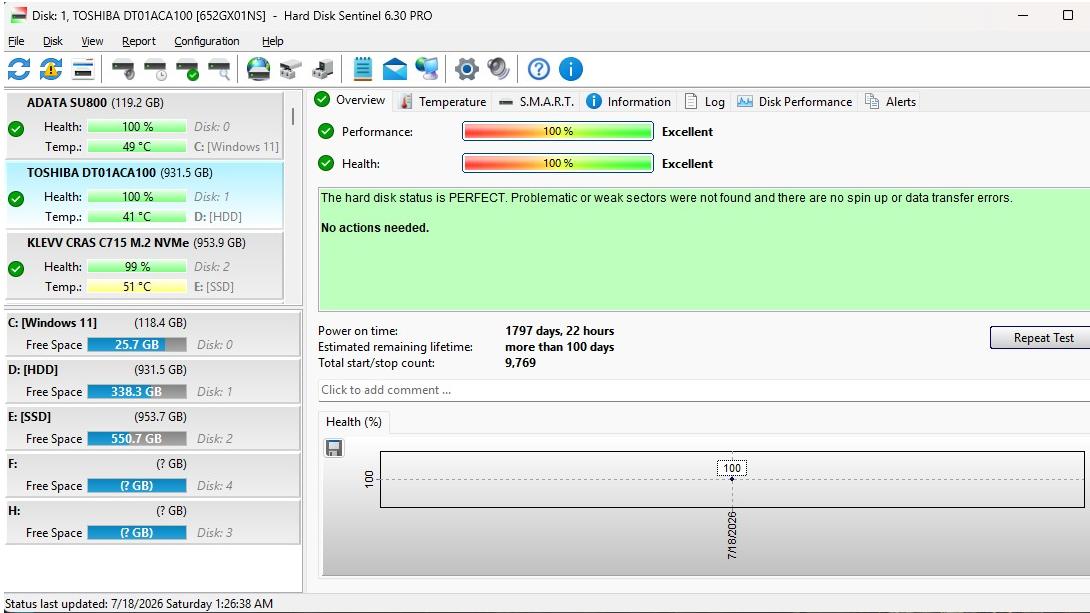This screenshot has height=613, width=1090.
Task: Select the F: partition row
Action: [152, 475]
